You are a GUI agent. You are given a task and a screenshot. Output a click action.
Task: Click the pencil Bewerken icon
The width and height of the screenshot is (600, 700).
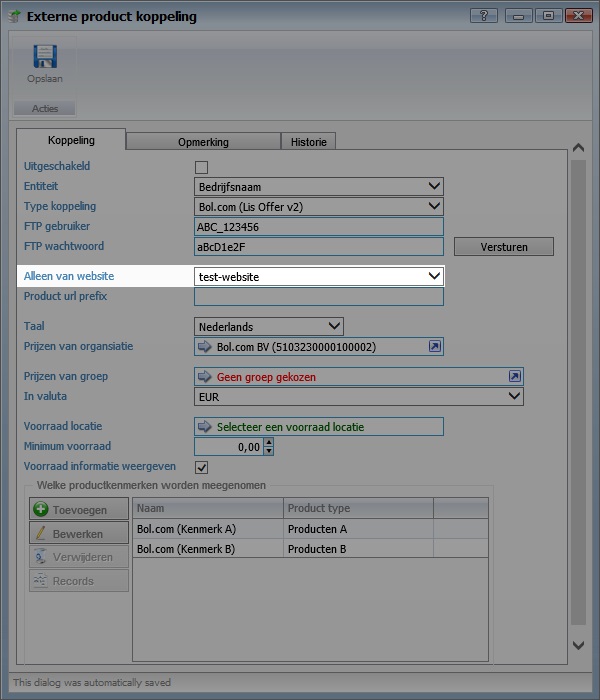click(x=42, y=534)
